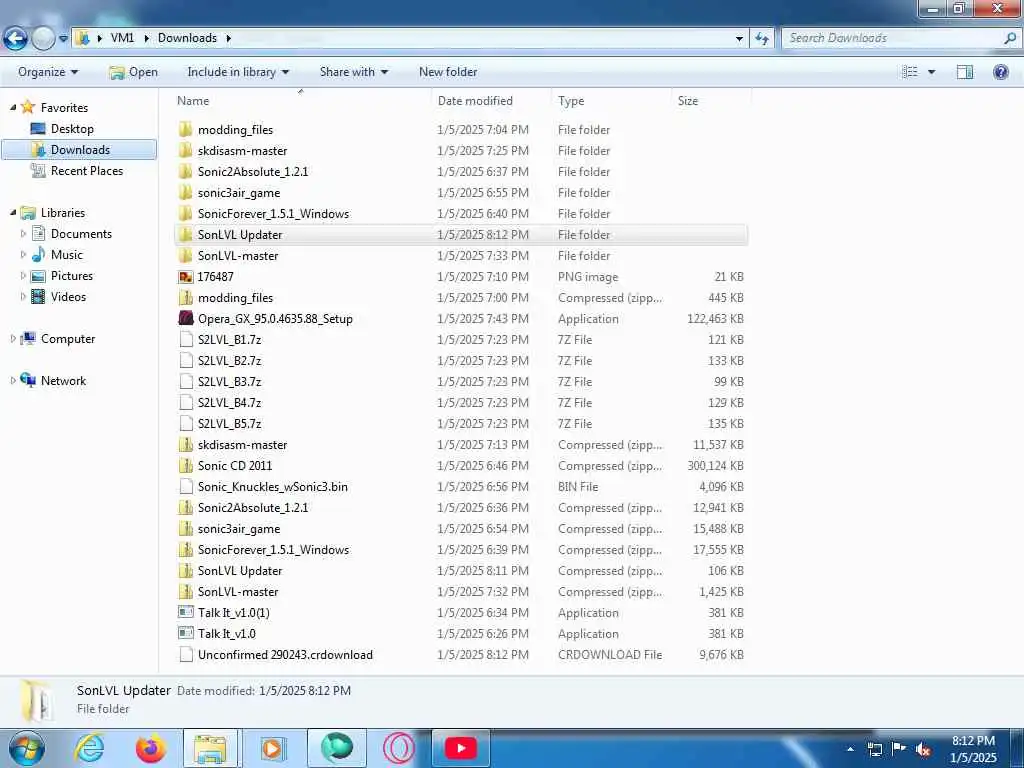Select the Opera_GX_95.0.4635.88_Setup application icon
1024x768 pixels.
click(x=185, y=319)
